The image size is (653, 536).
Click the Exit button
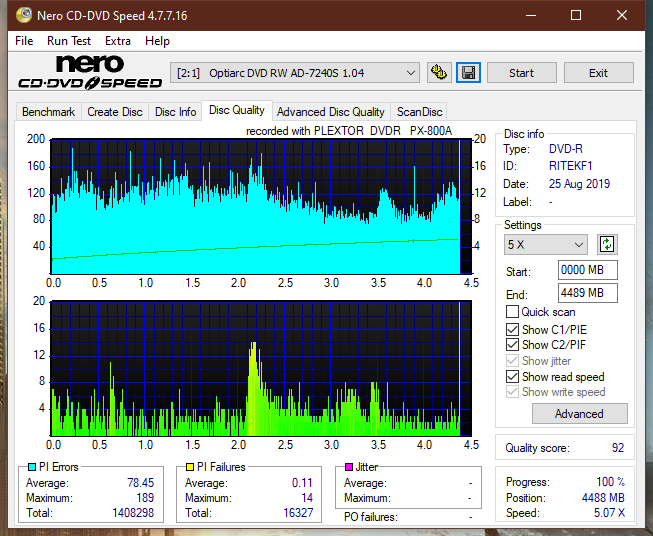point(598,73)
